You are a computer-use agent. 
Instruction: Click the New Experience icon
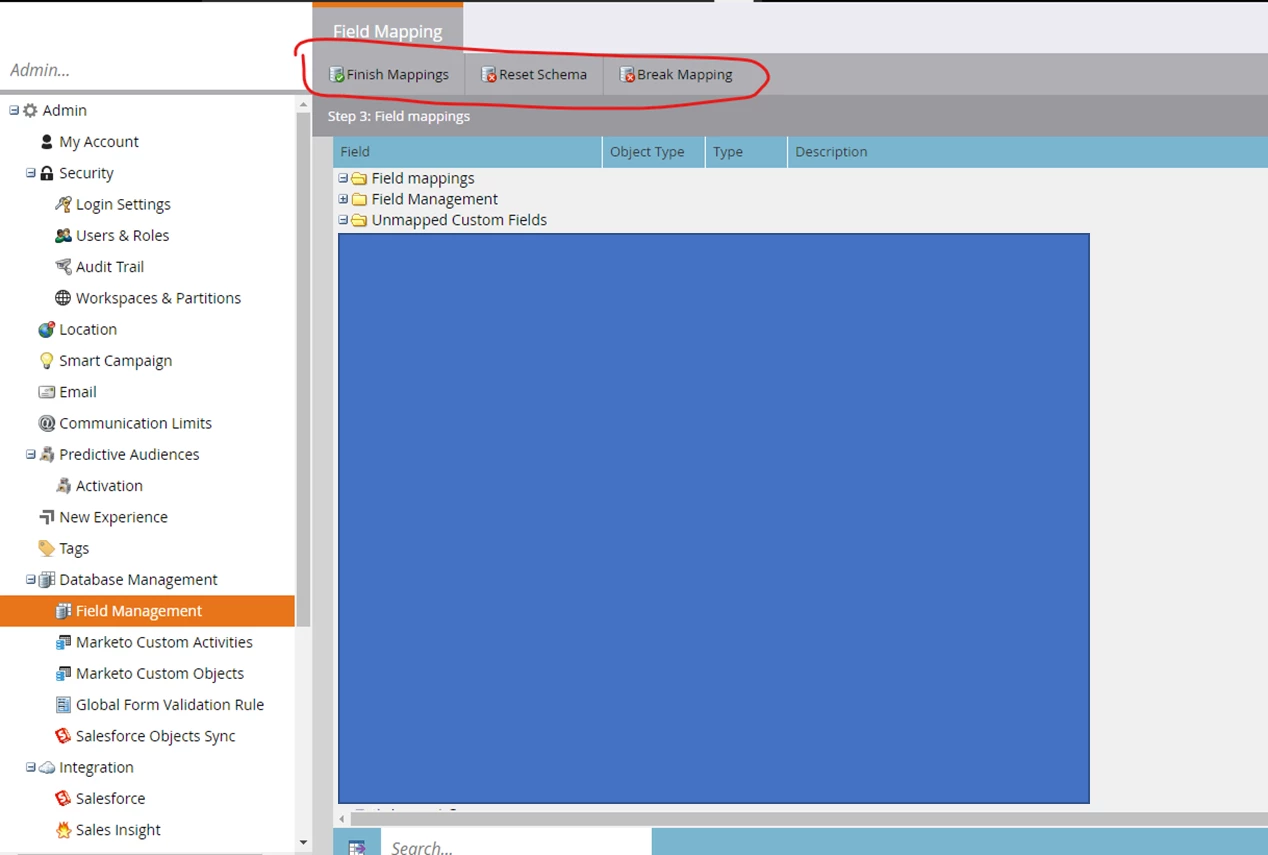click(47, 517)
